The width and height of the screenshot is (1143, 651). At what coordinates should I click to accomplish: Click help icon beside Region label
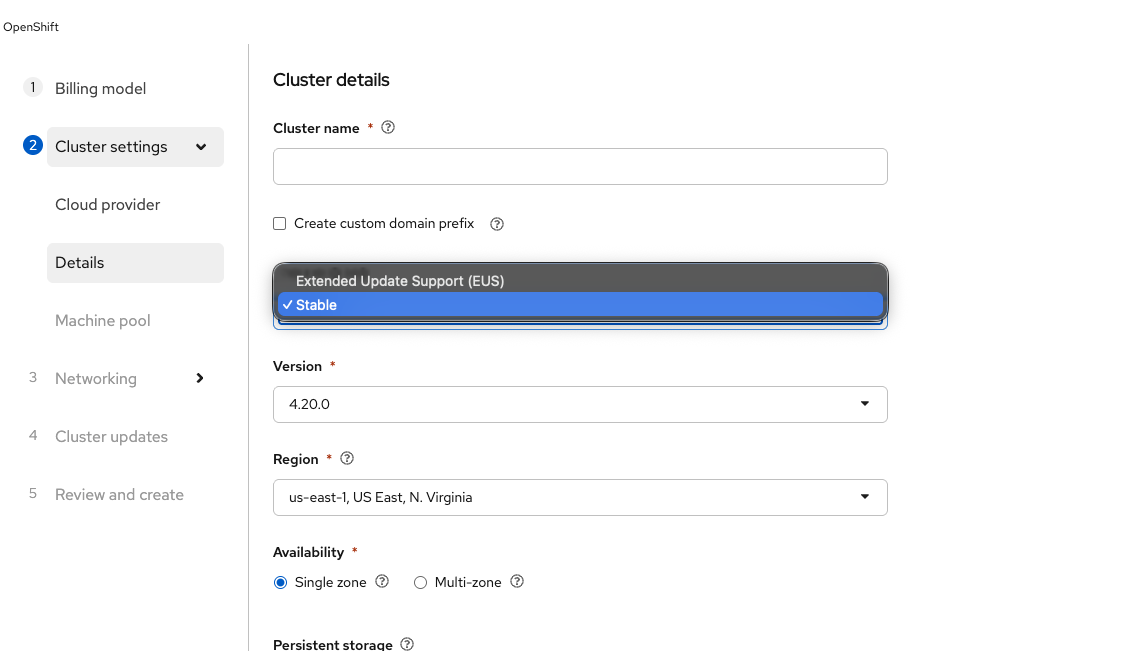pos(347,459)
